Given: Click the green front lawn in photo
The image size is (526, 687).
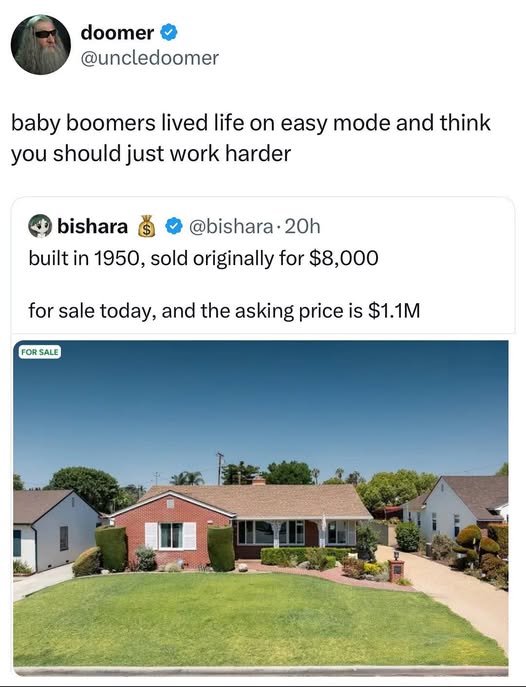Looking at the screenshot, I should pyautogui.click(x=237, y=620).
